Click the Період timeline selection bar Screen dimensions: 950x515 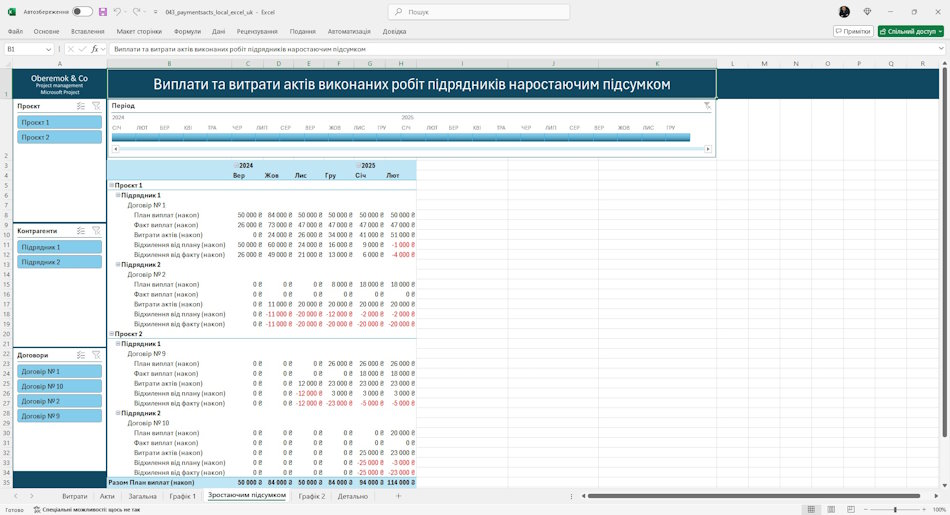(400, 138)
